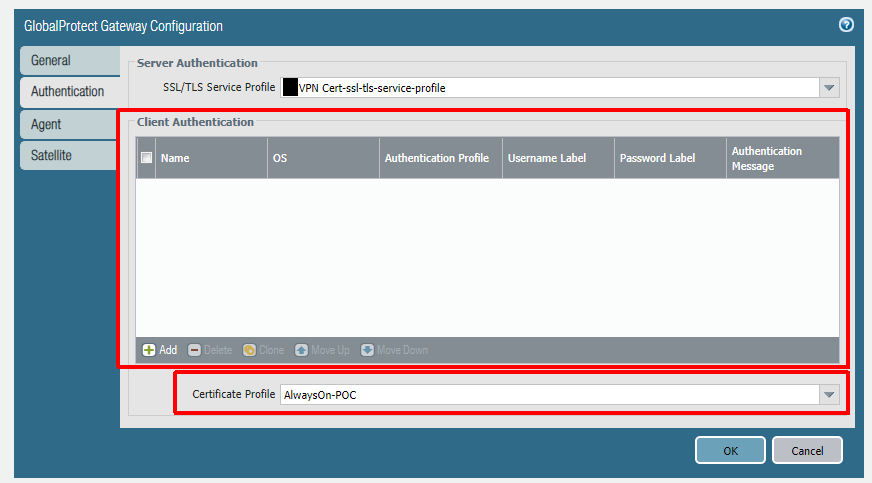The width and height of the screenshot is (872, 483).
Task: Switch to the General tab
Action: pos(70,61)
